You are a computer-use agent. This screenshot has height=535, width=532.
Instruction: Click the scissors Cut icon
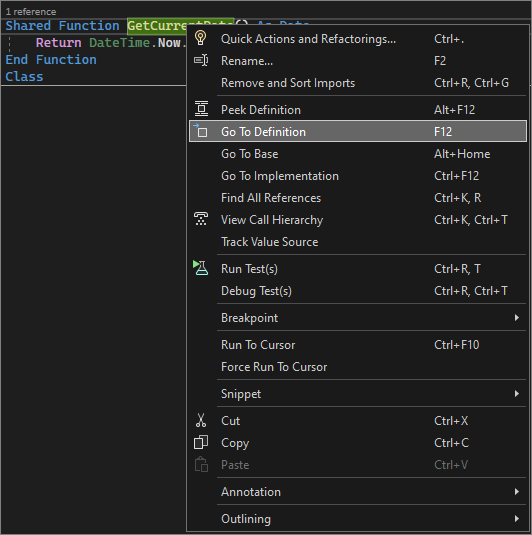point(201,420)
